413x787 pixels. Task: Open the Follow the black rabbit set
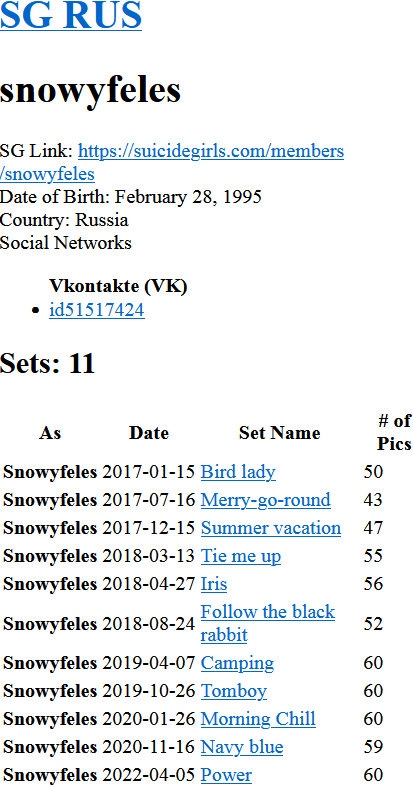[267, 623]
